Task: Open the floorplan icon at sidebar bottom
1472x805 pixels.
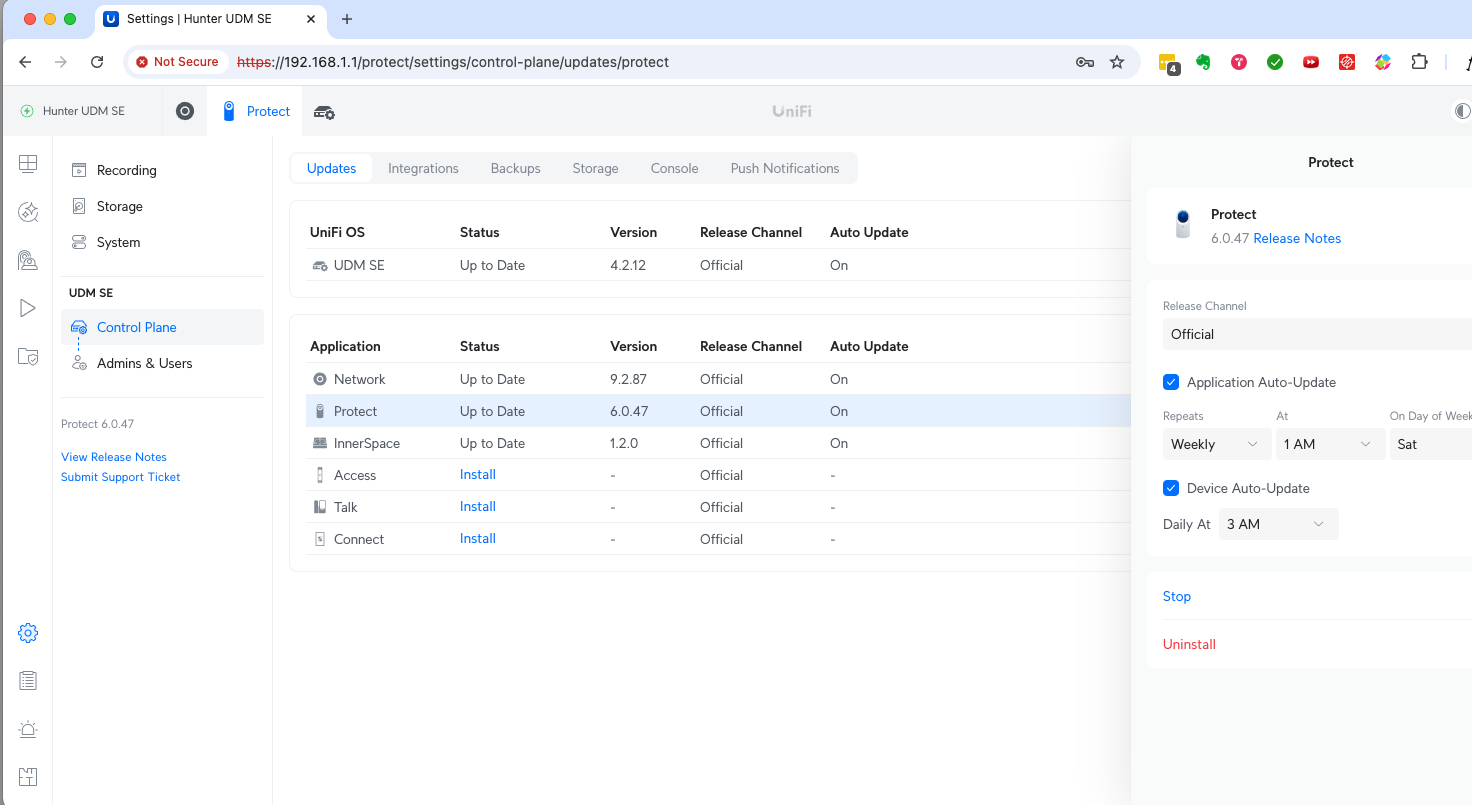Action: pos(28,777)
